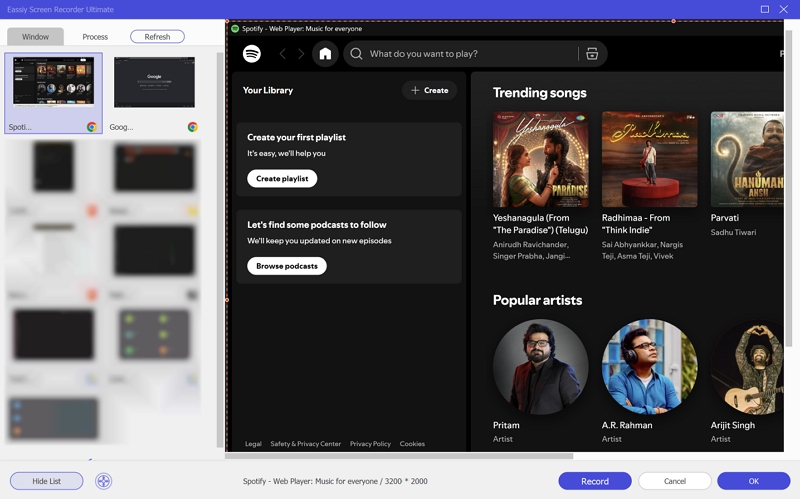Screen dimensions: 800x499
Task: Click the search magnifier icon
Action: click(x=357, y=54)
